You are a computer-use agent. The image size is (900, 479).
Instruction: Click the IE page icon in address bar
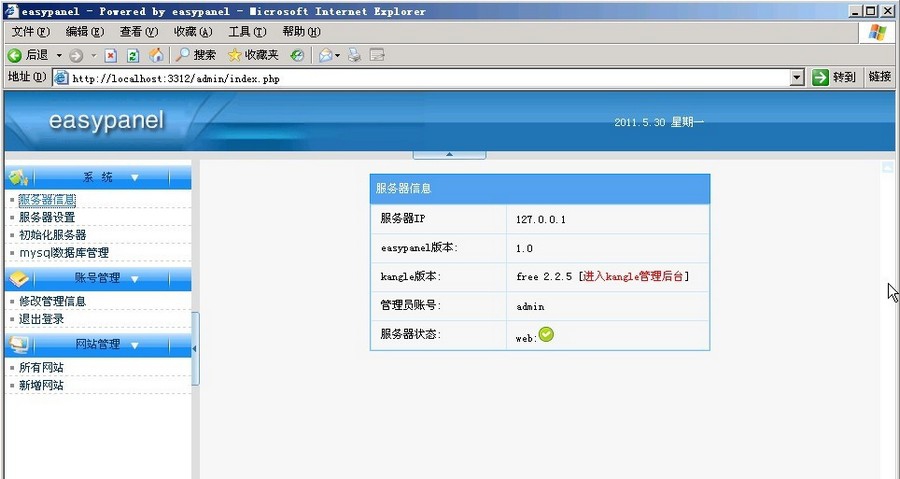[61, 78]
